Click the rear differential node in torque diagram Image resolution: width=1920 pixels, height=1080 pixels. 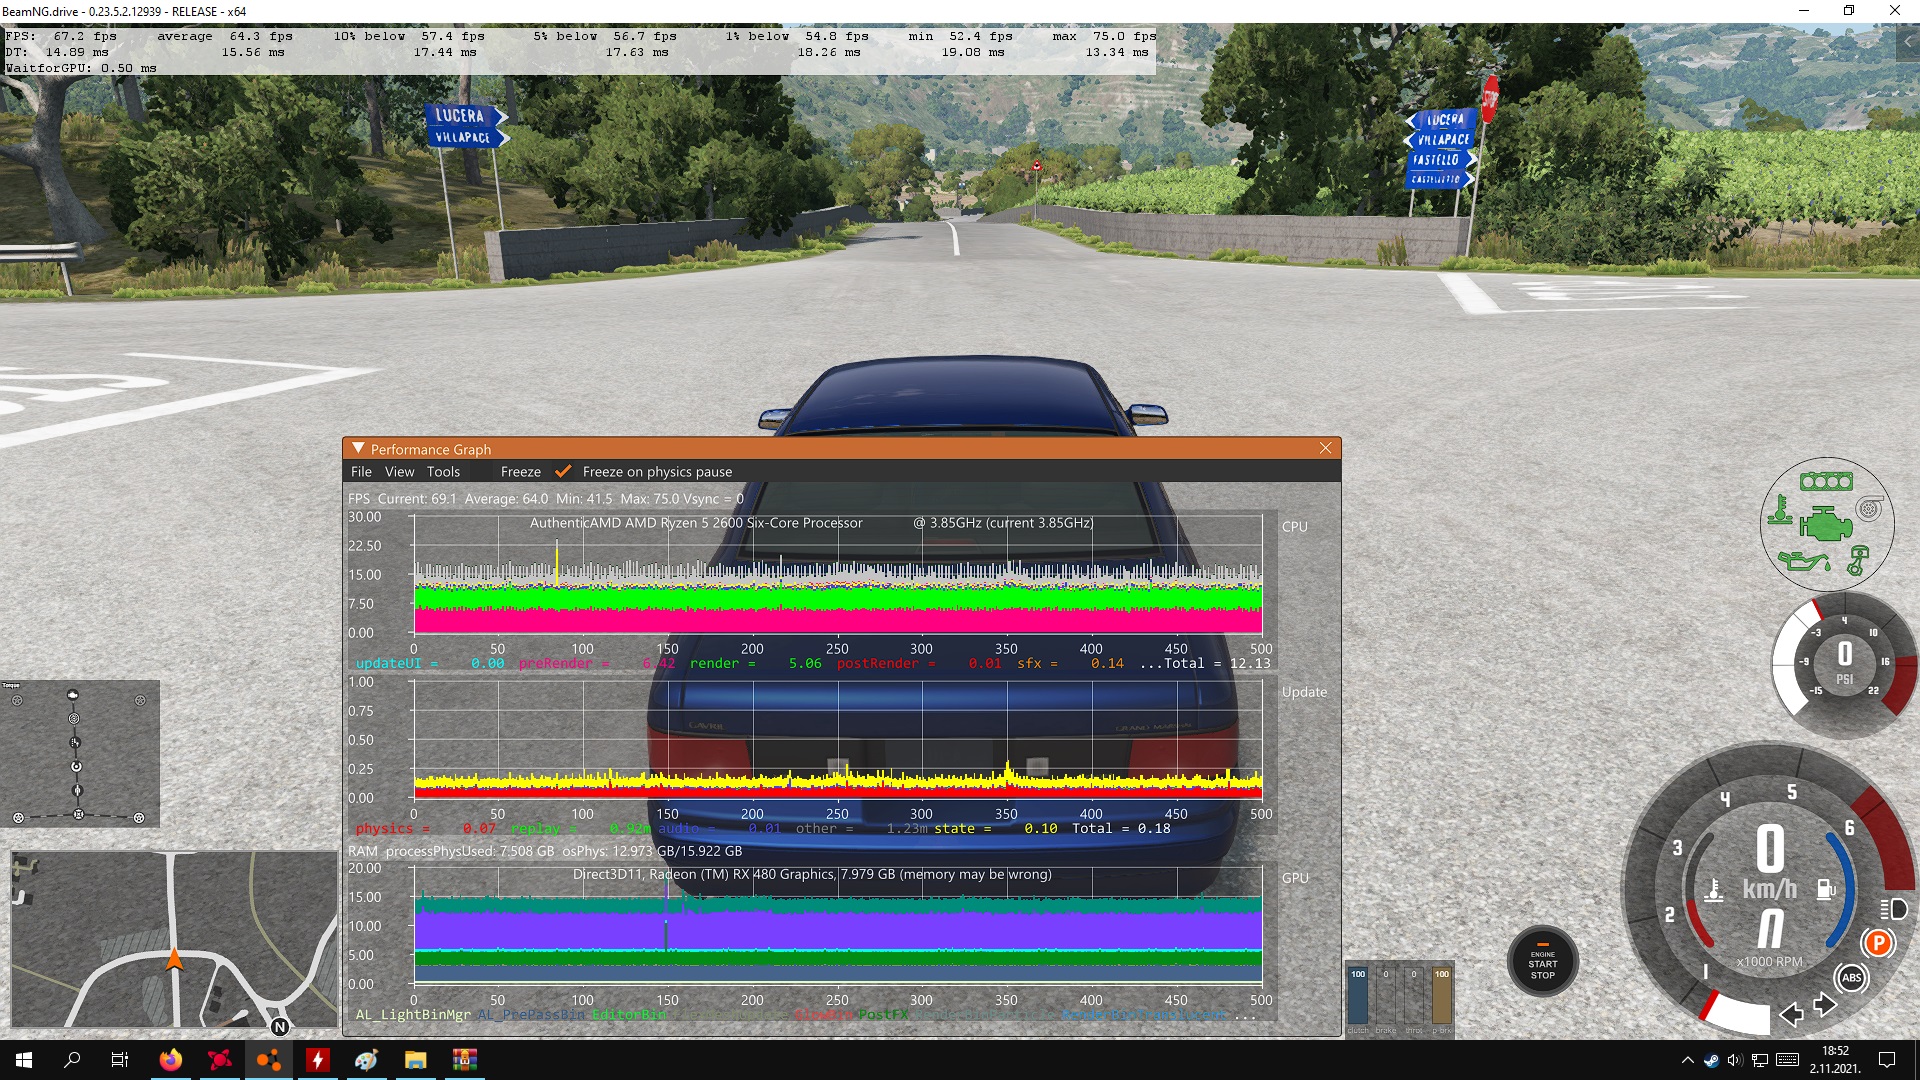coord(78,815)
